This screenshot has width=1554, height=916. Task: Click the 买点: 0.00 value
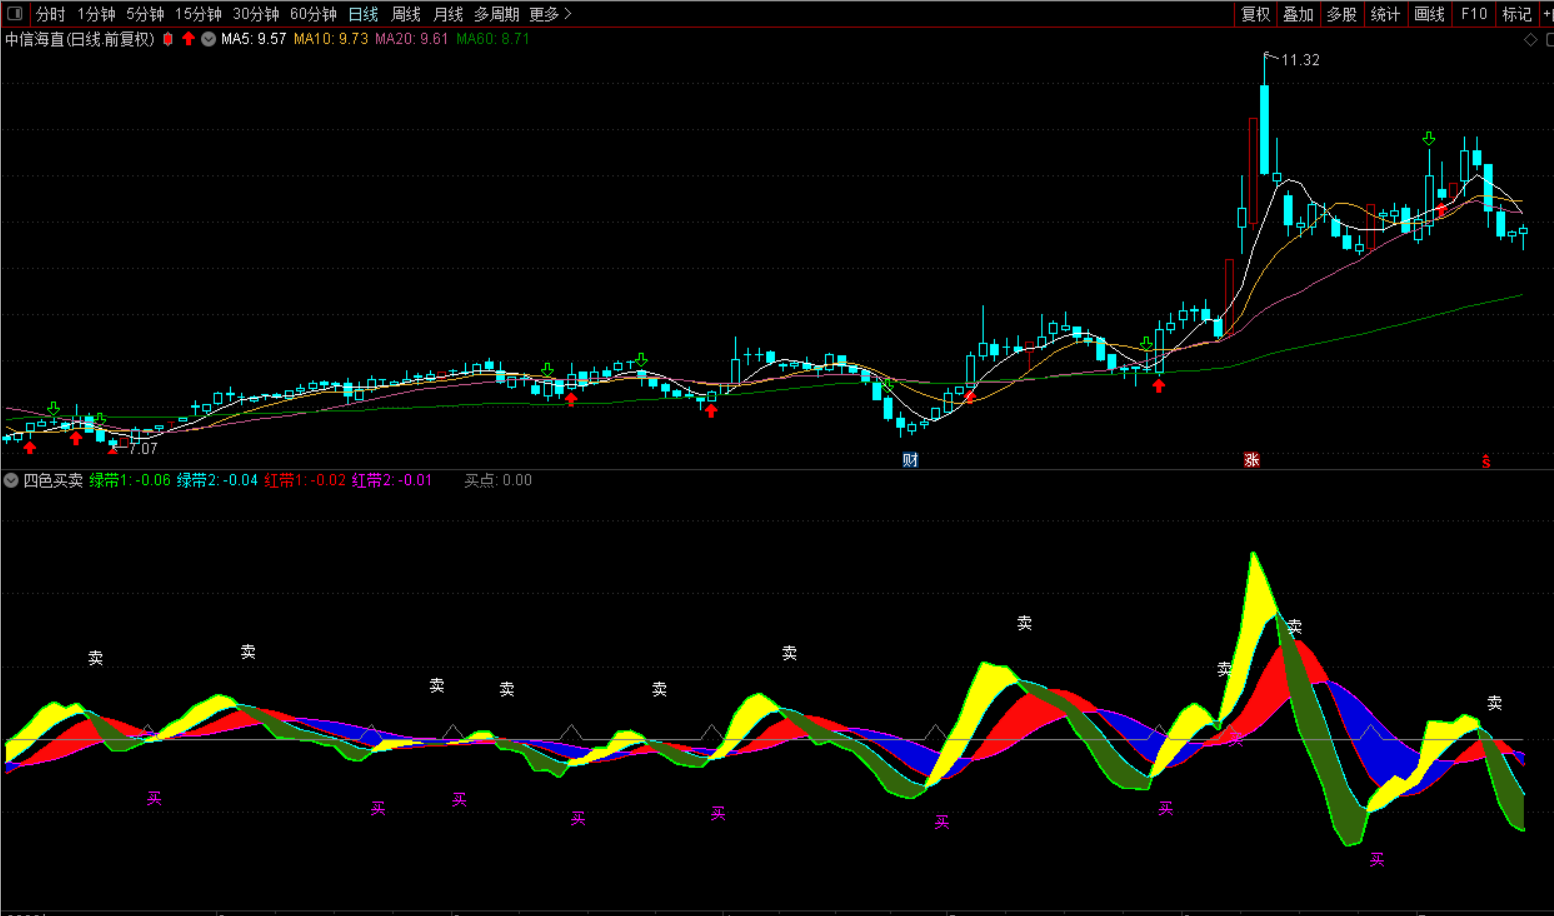pyautogui.click(x=498, y=480)
